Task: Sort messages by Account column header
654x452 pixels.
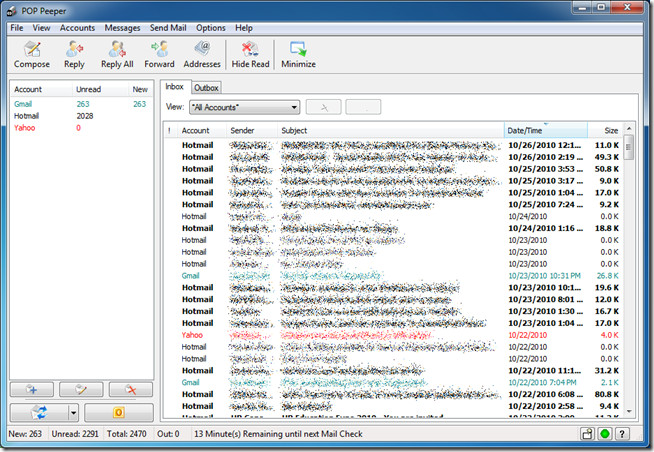Action: (x=201, y=131)
